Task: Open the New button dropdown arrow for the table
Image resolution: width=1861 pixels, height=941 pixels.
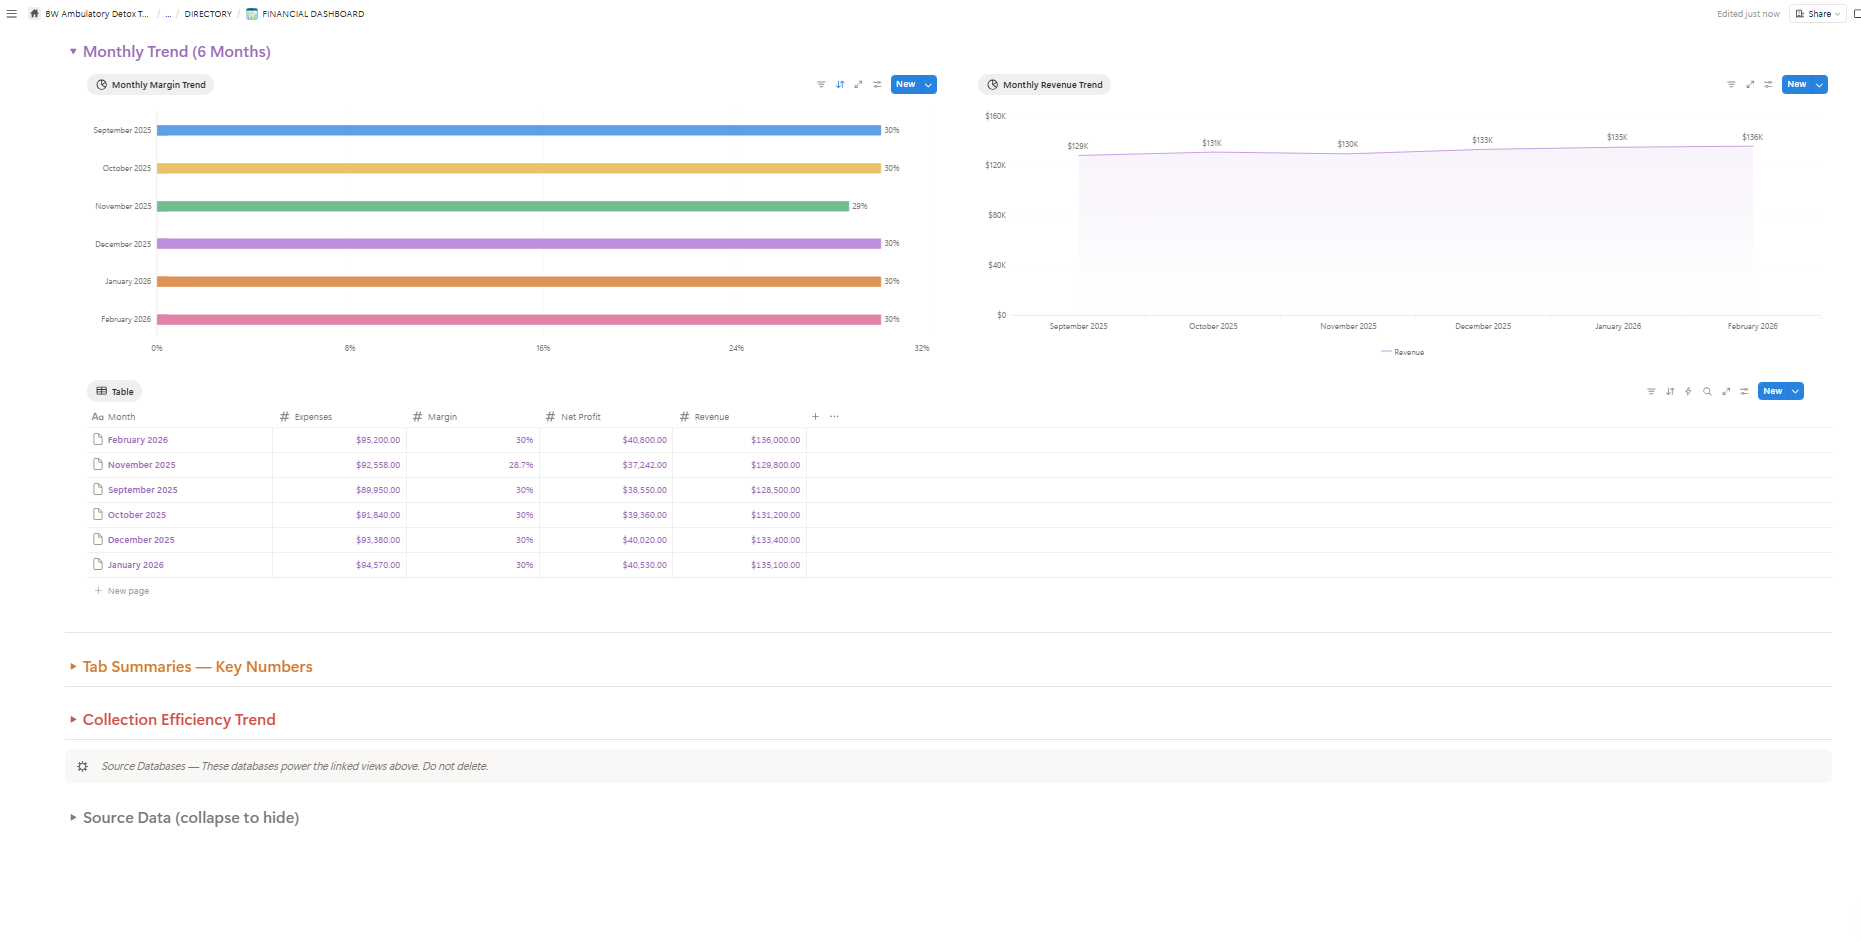Action: pyautogui.click(x=1795, y=391)
